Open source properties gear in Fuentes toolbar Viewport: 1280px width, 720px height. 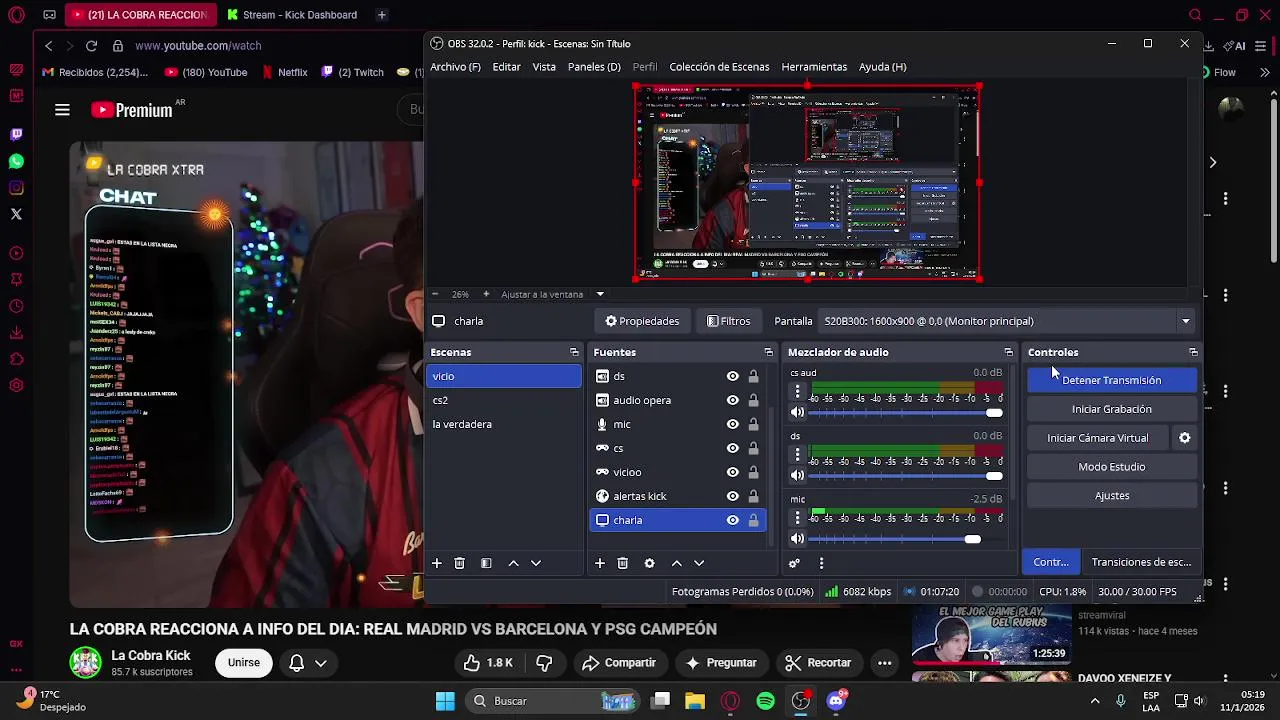(649, 563)
